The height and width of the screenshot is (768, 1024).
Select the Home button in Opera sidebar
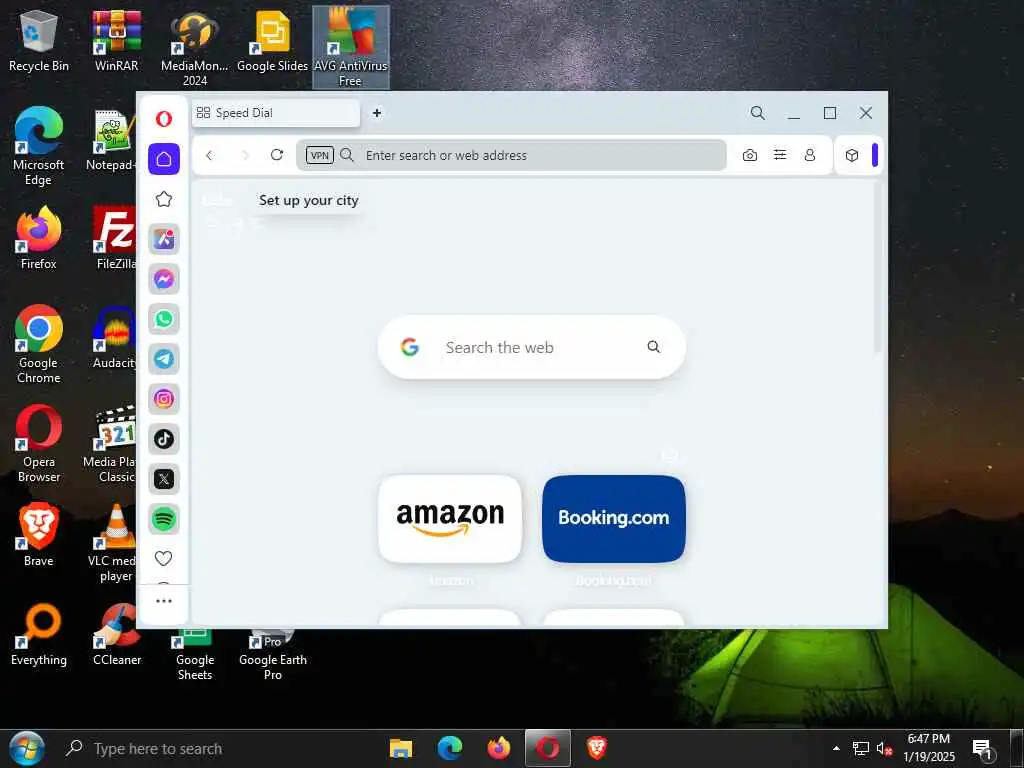(164, 159)
